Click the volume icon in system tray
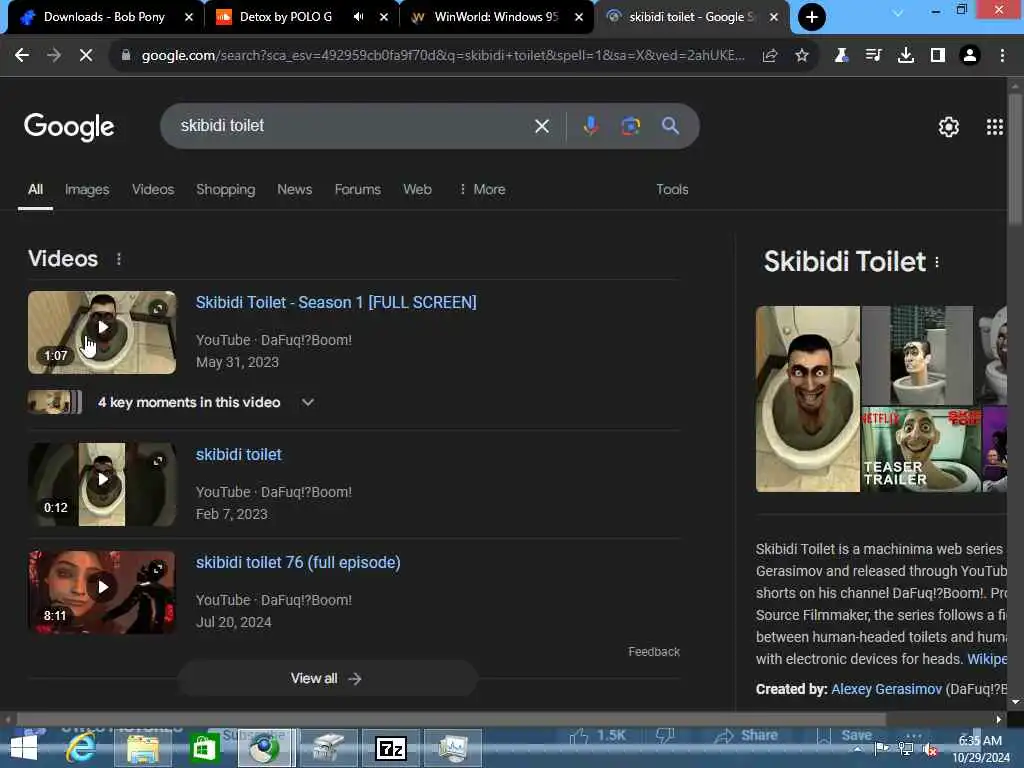 pyautogui.click(x=930, y=749)
